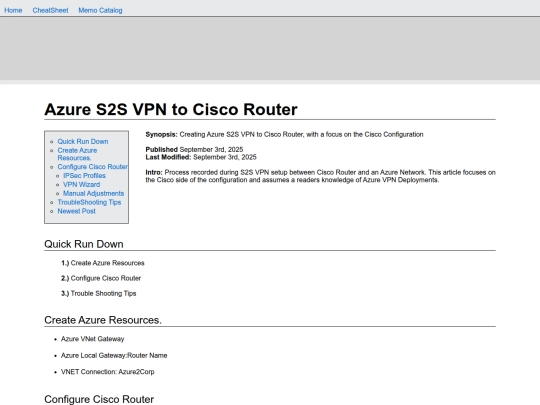This screenshot has height=405, width=540.
Task: Click the Last Modified date line
Action: [x=201, y=157]
